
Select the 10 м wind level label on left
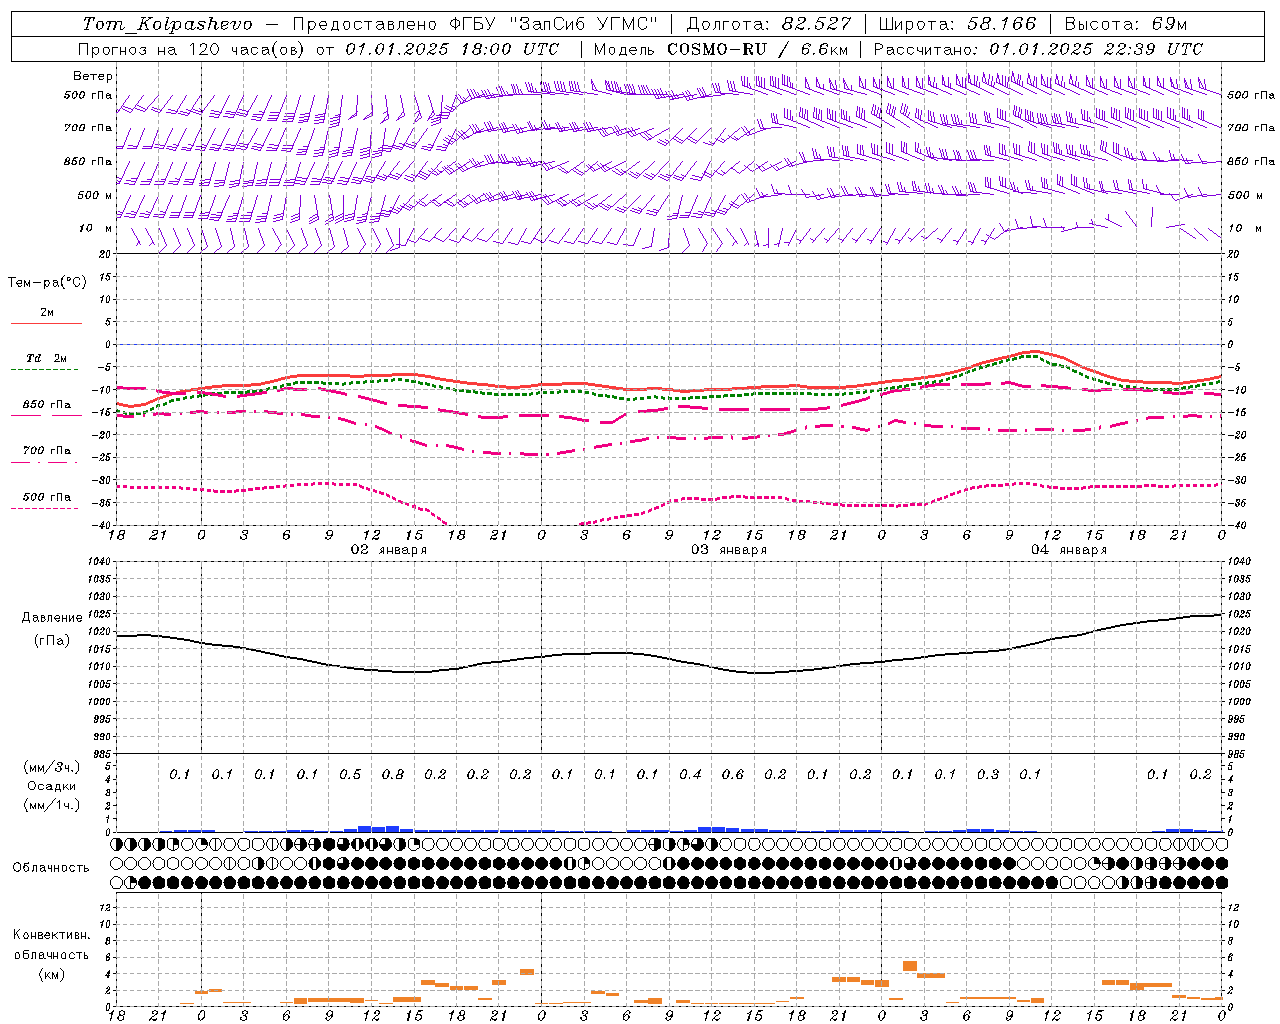coord(96,228)
